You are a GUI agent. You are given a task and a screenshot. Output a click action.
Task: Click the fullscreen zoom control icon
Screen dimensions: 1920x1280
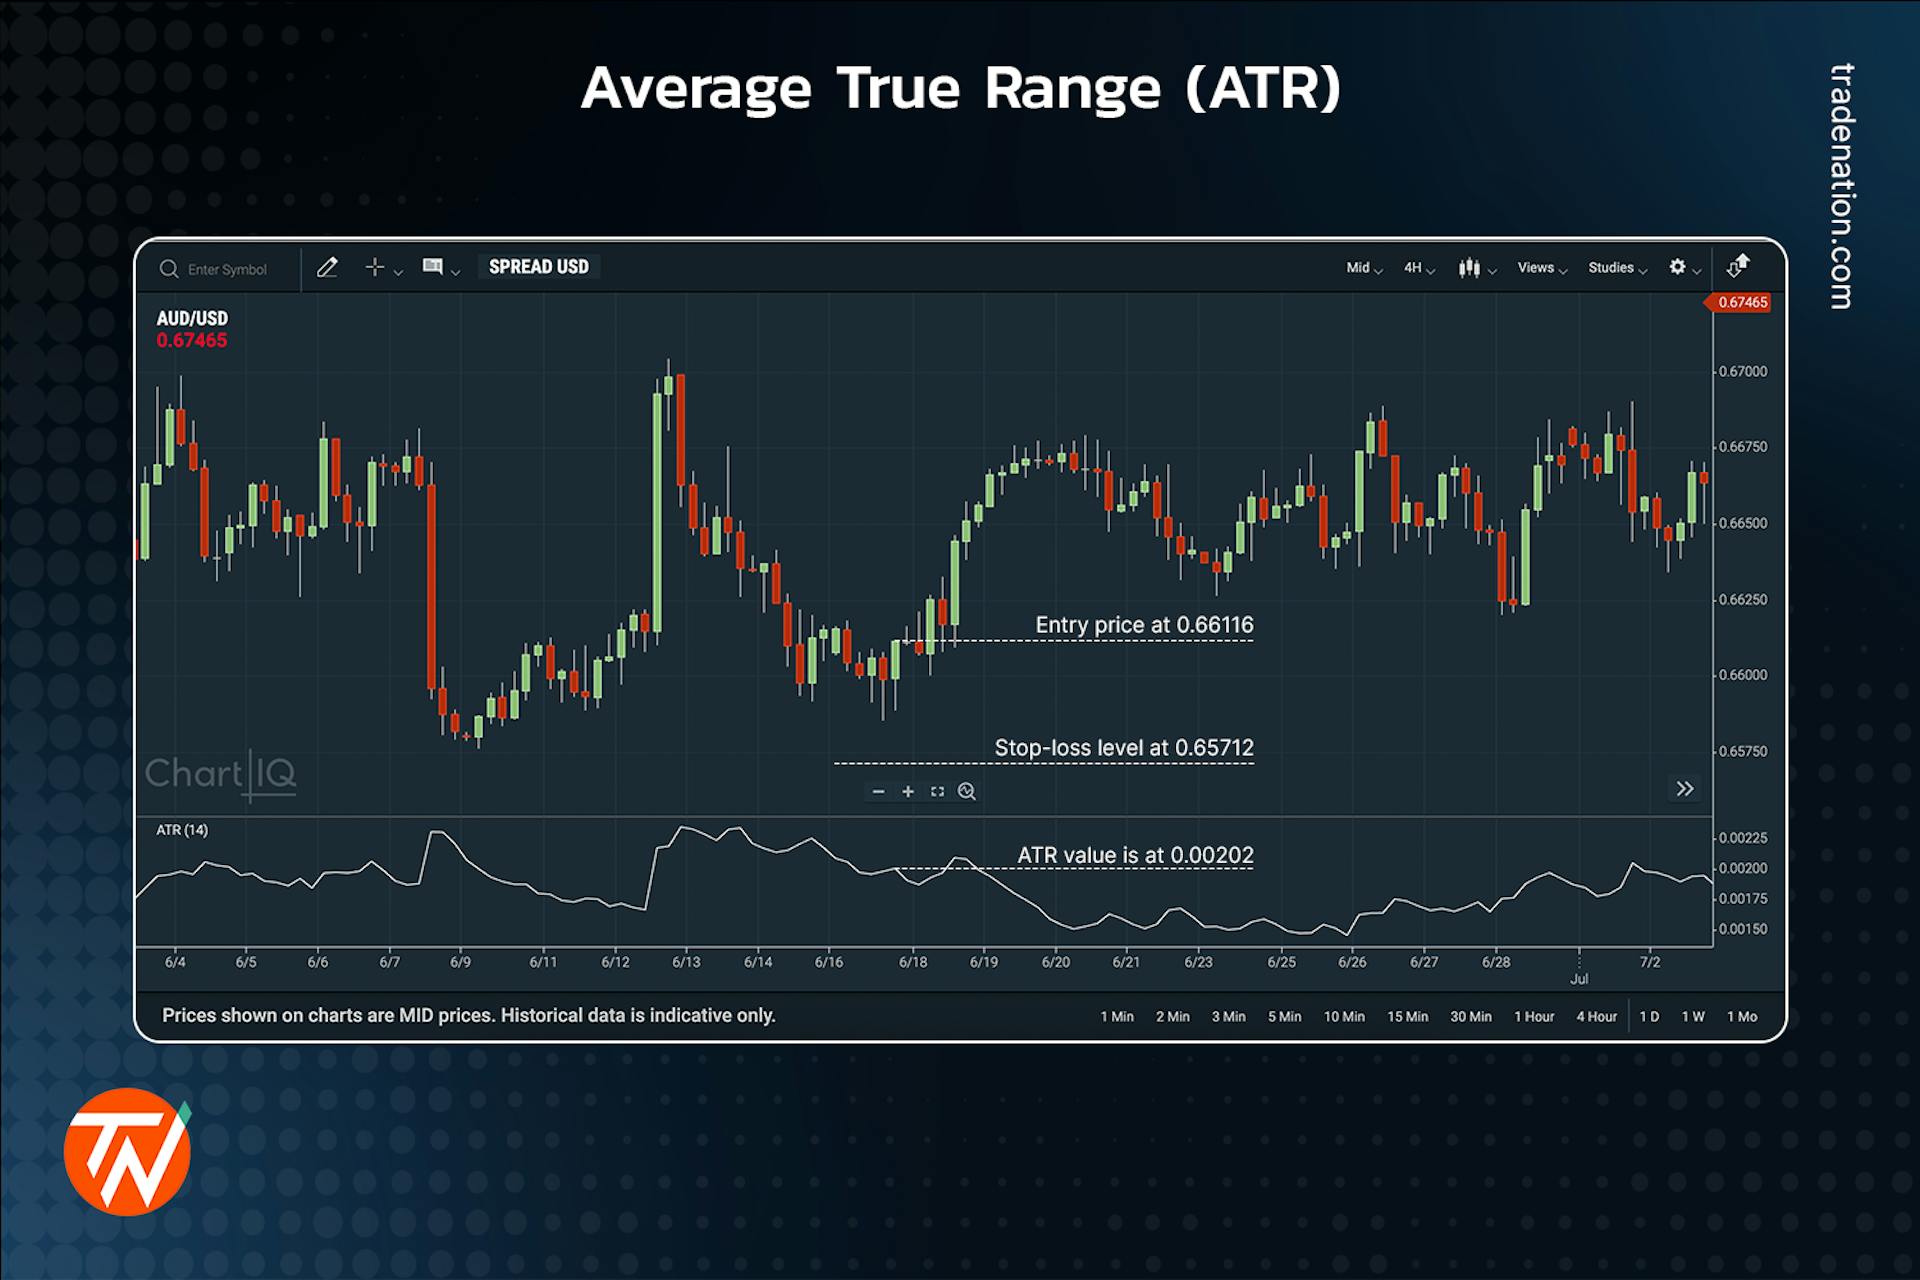pyautogui.click(x=937, y=791)
